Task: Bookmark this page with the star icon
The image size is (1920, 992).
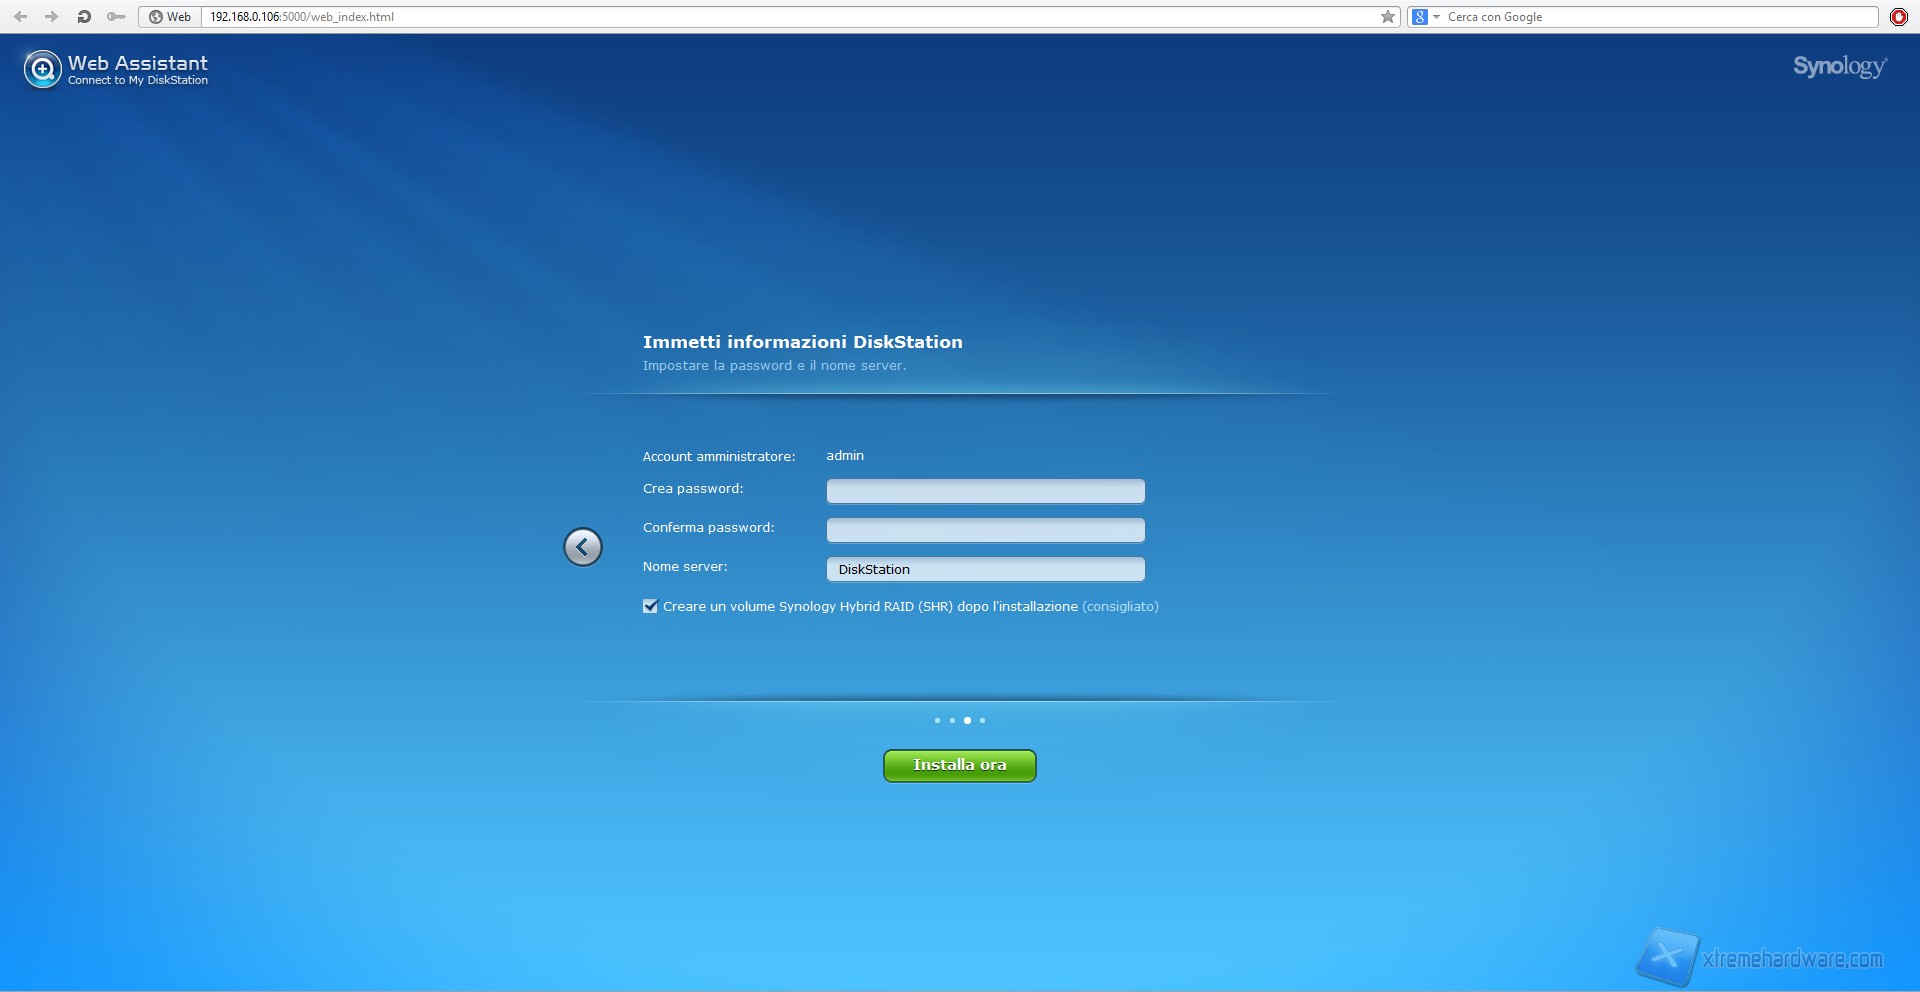Action: click(1387, 17)
